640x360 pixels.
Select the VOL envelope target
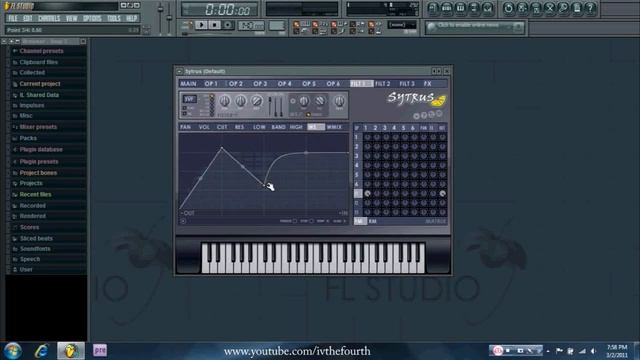(204, 127)
